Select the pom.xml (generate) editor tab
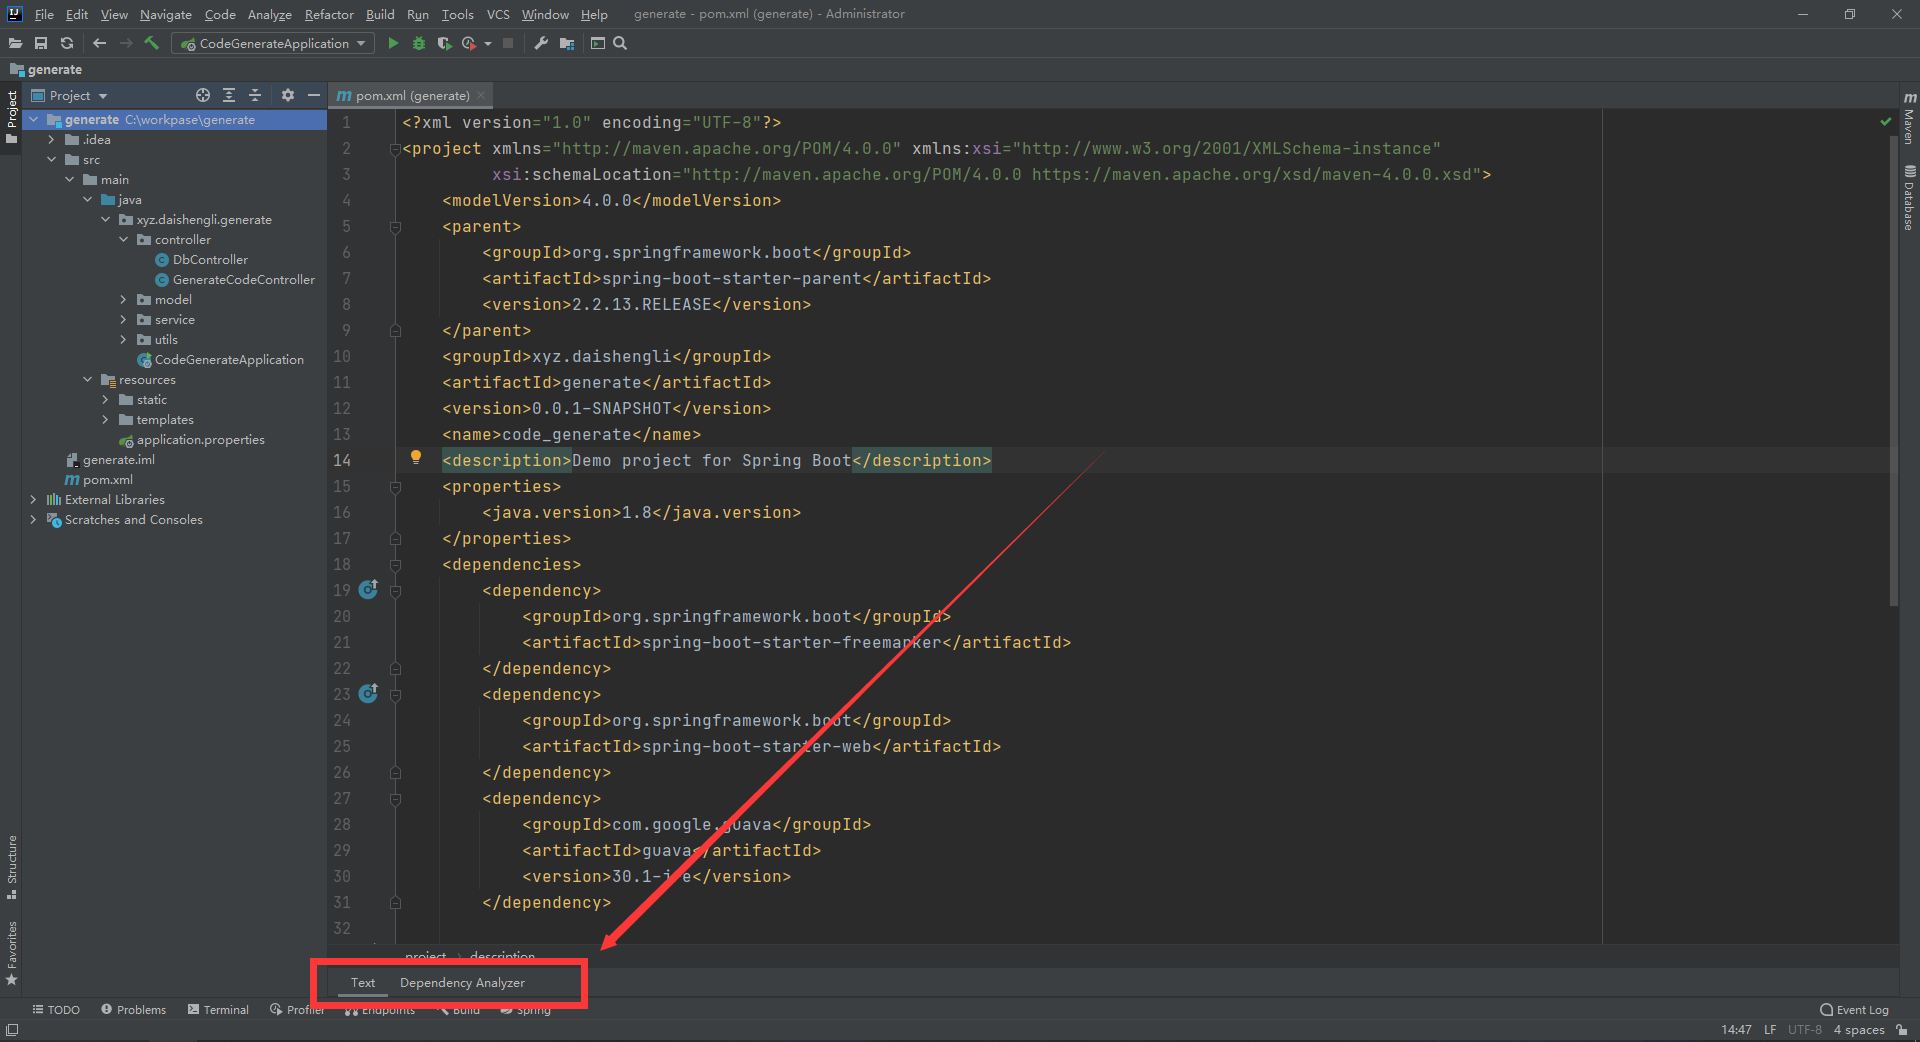Viewport: 1920px width, 1042px height. [x=412, y=95]
